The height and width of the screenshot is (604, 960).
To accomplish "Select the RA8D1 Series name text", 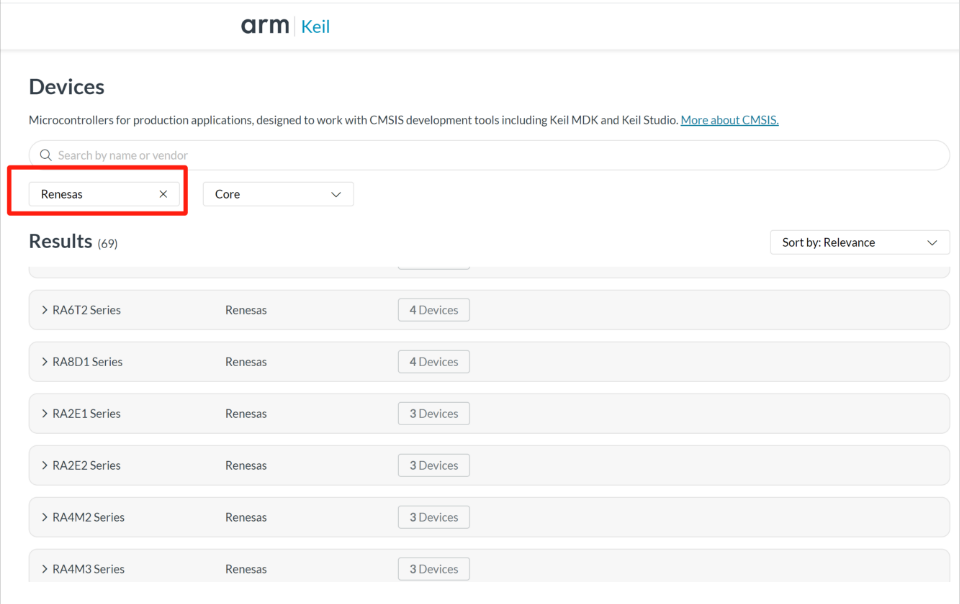I will (x=88, y=362).
